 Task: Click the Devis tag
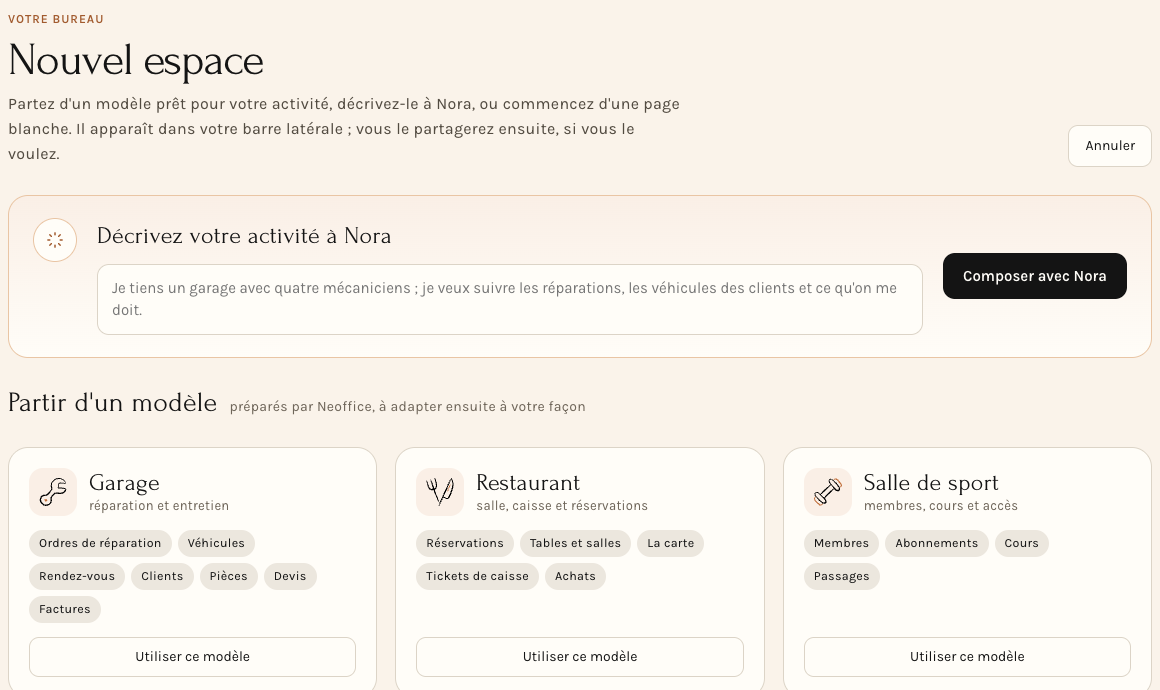coord(290,576)
